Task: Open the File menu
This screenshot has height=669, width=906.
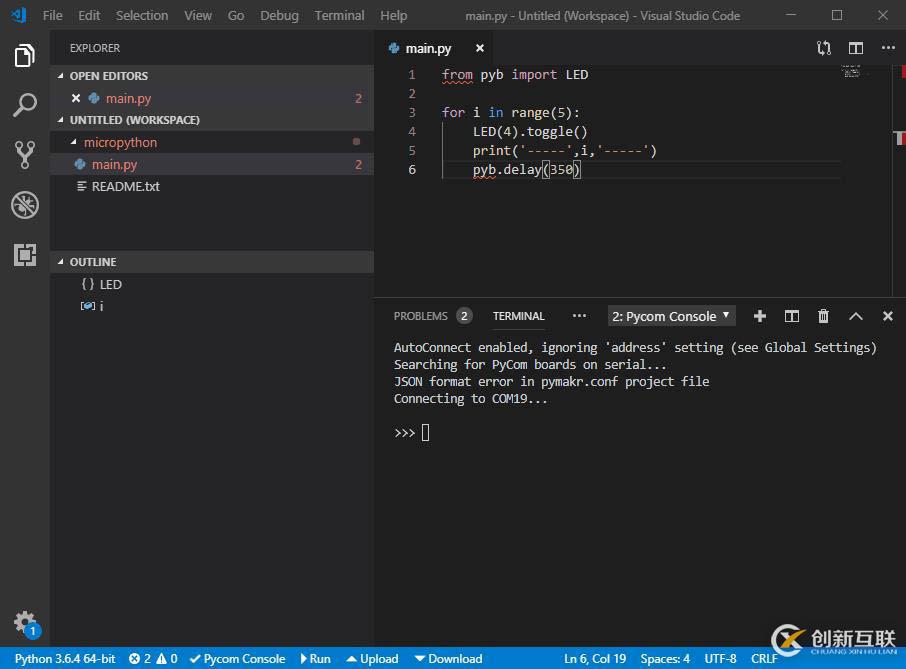Action: coord(53,16)
